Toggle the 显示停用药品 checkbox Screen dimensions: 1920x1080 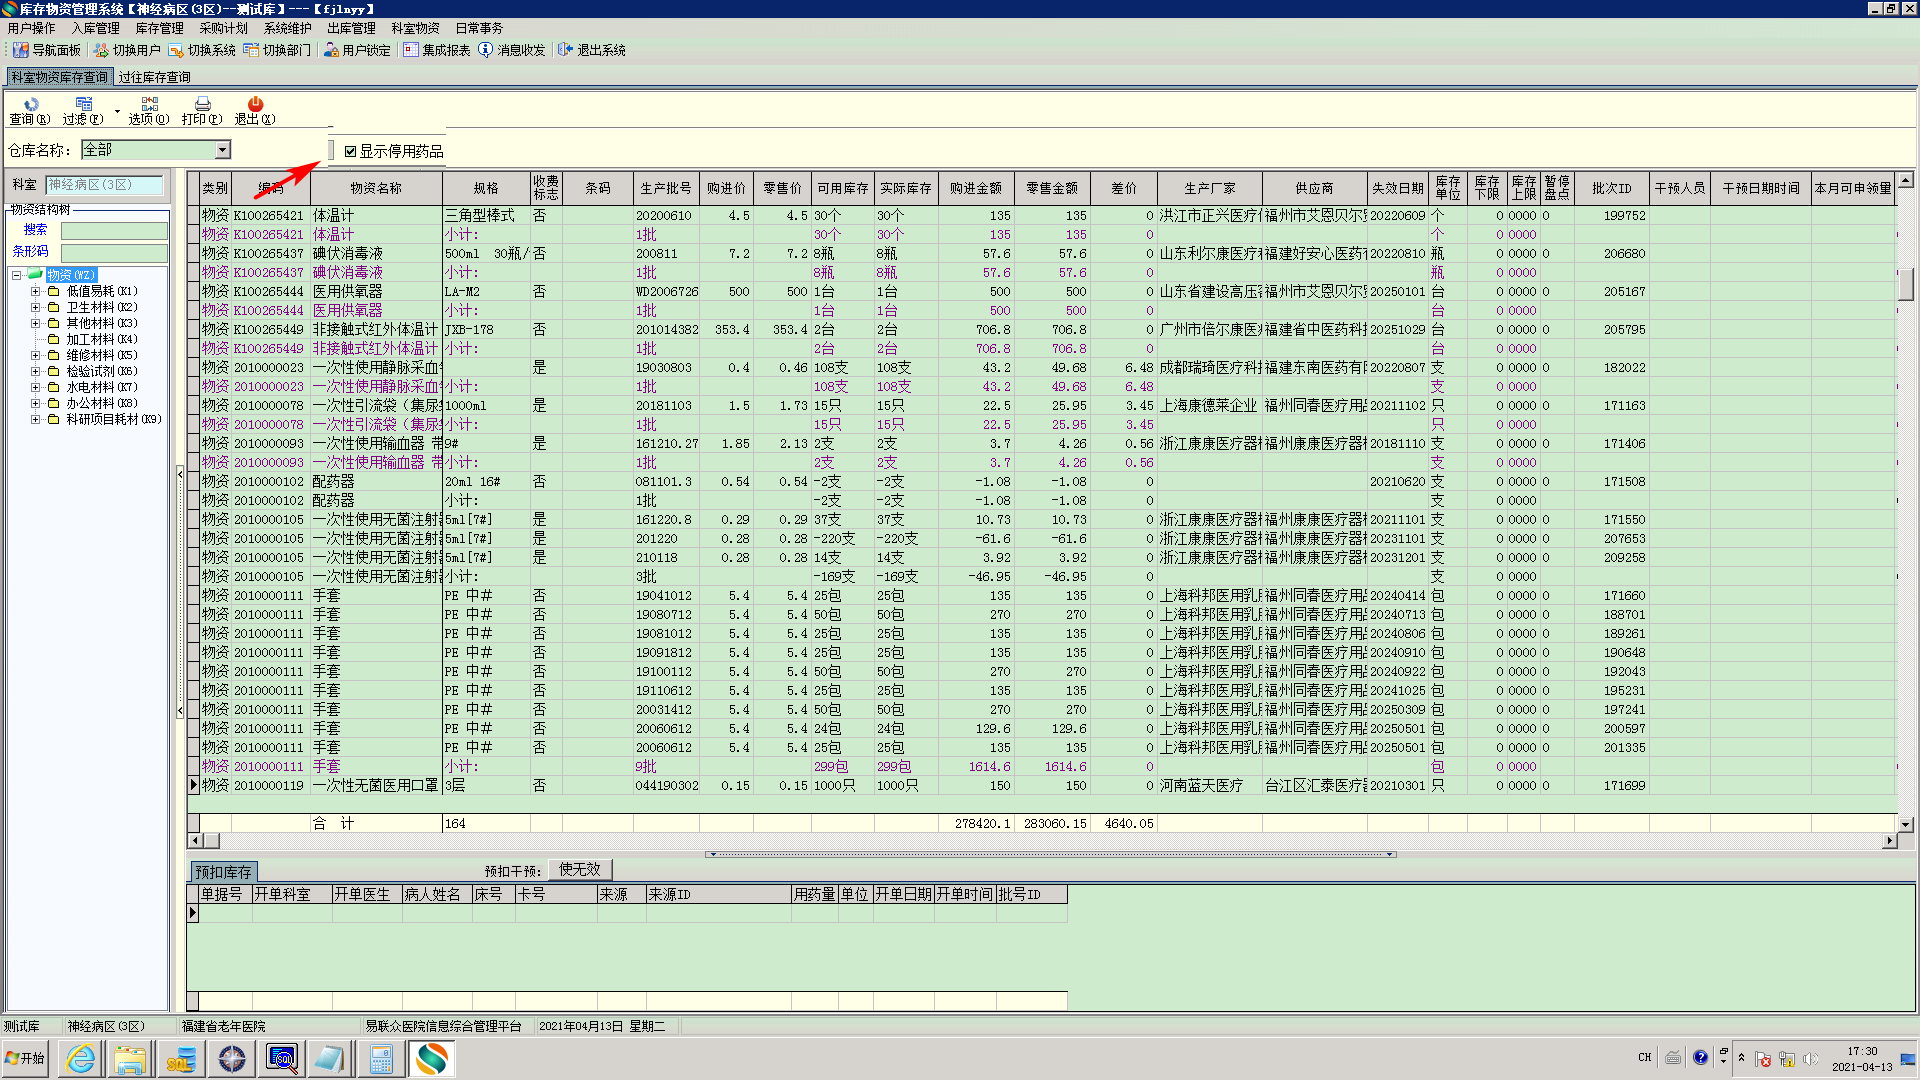pyautogui.click(x=351, y=152)
